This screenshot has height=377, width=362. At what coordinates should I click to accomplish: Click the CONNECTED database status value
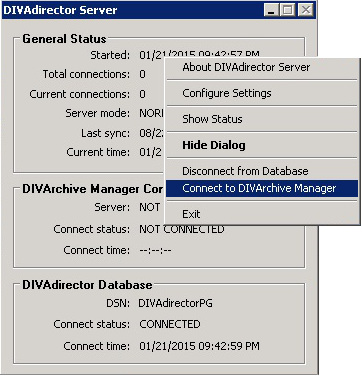point(170,324)
